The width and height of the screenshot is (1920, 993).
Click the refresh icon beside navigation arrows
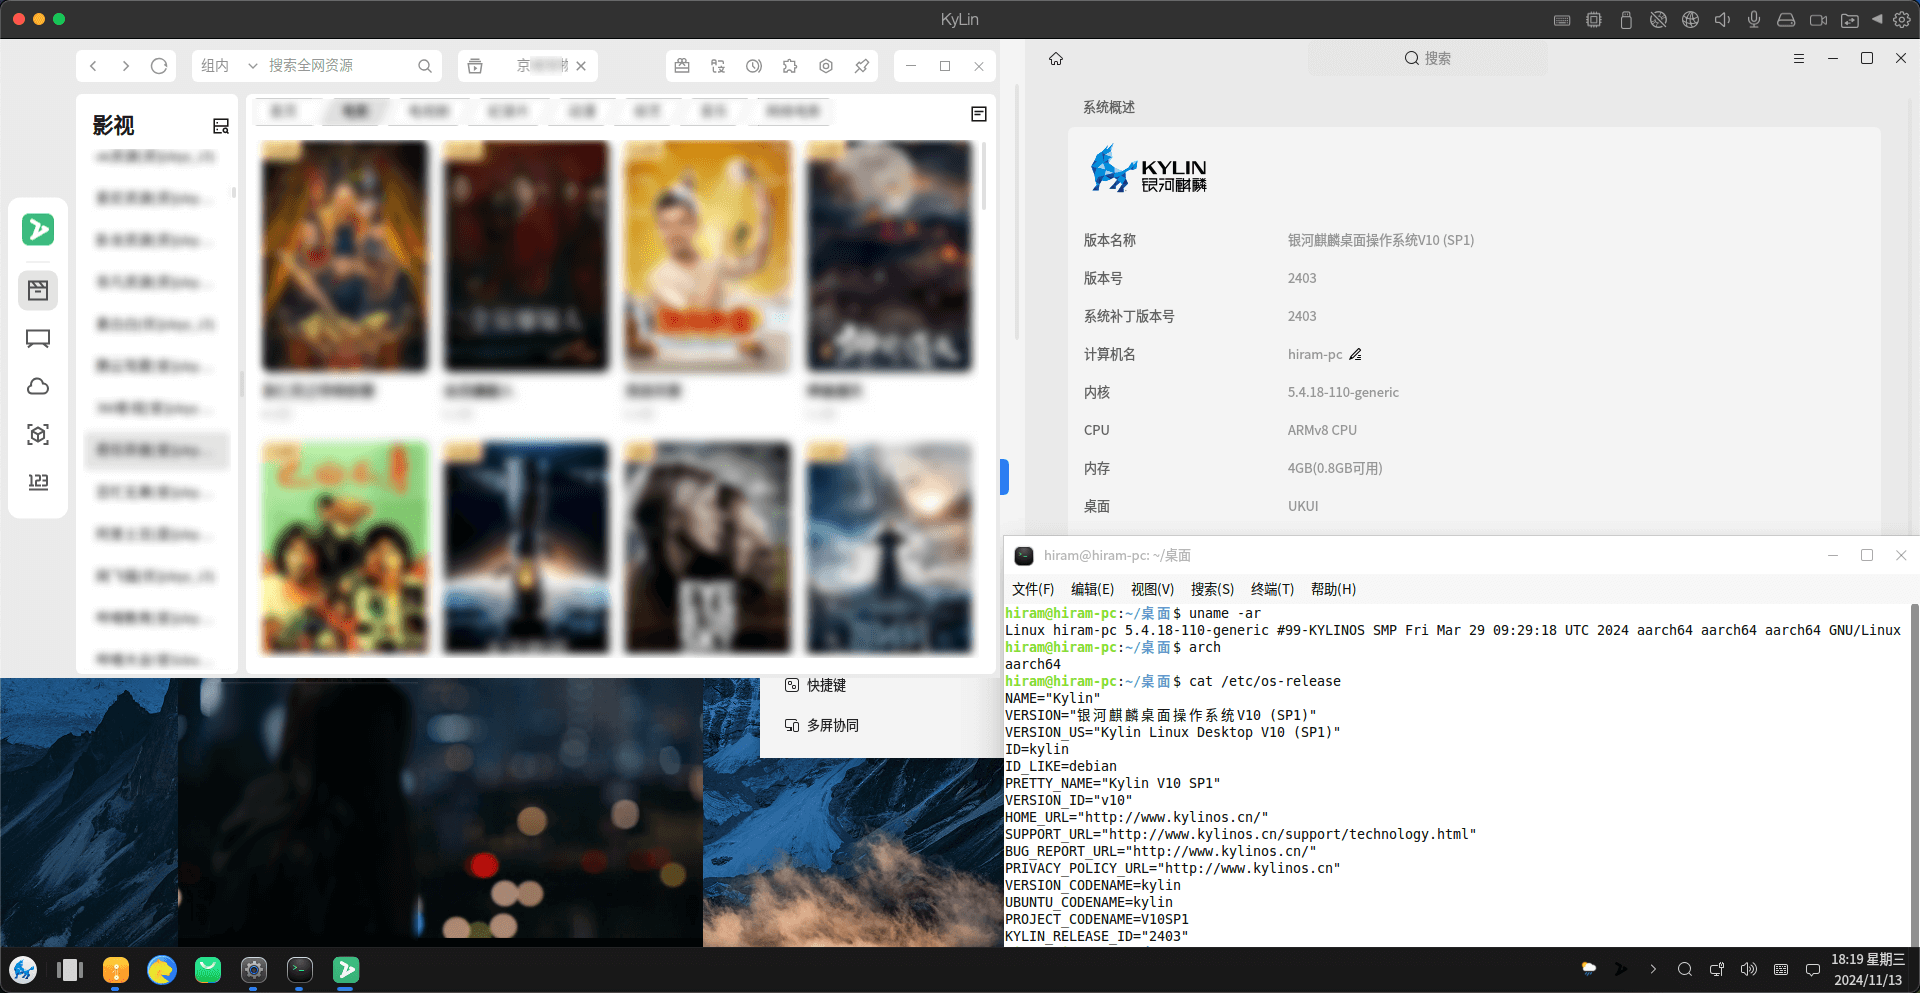(x=159, y=66)
